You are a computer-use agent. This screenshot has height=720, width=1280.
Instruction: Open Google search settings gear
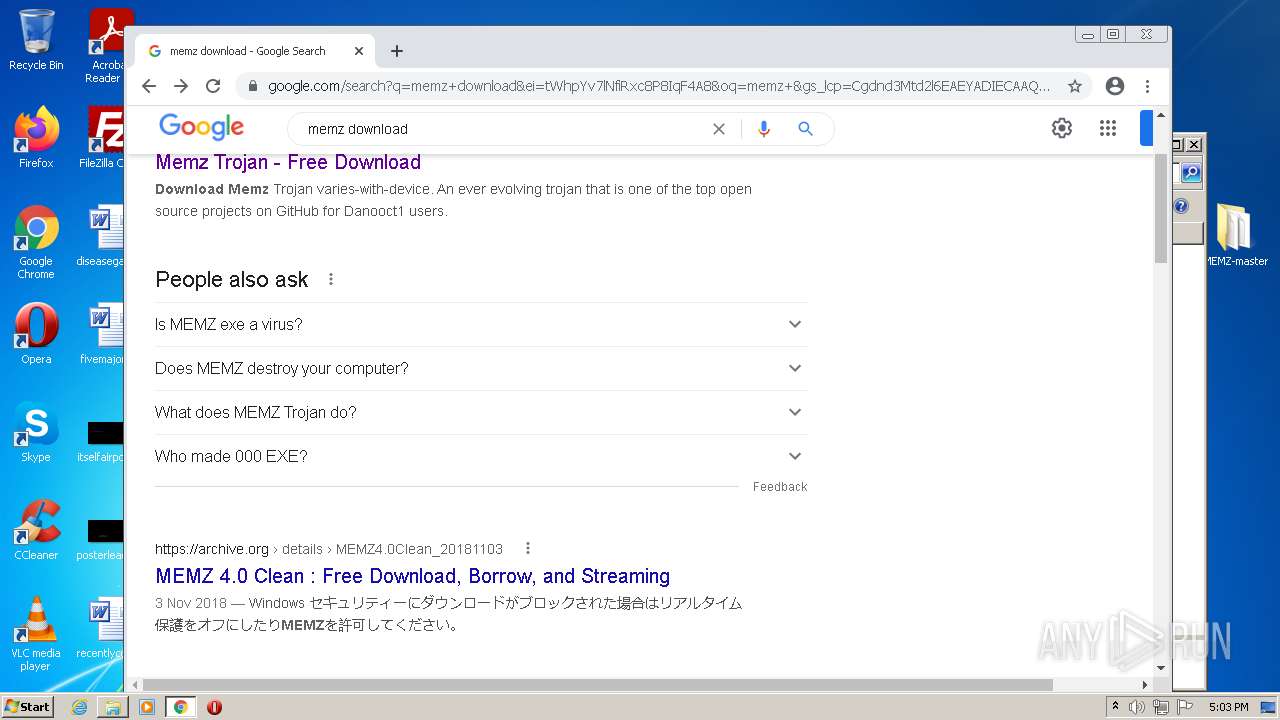[x=1062, y=128]
